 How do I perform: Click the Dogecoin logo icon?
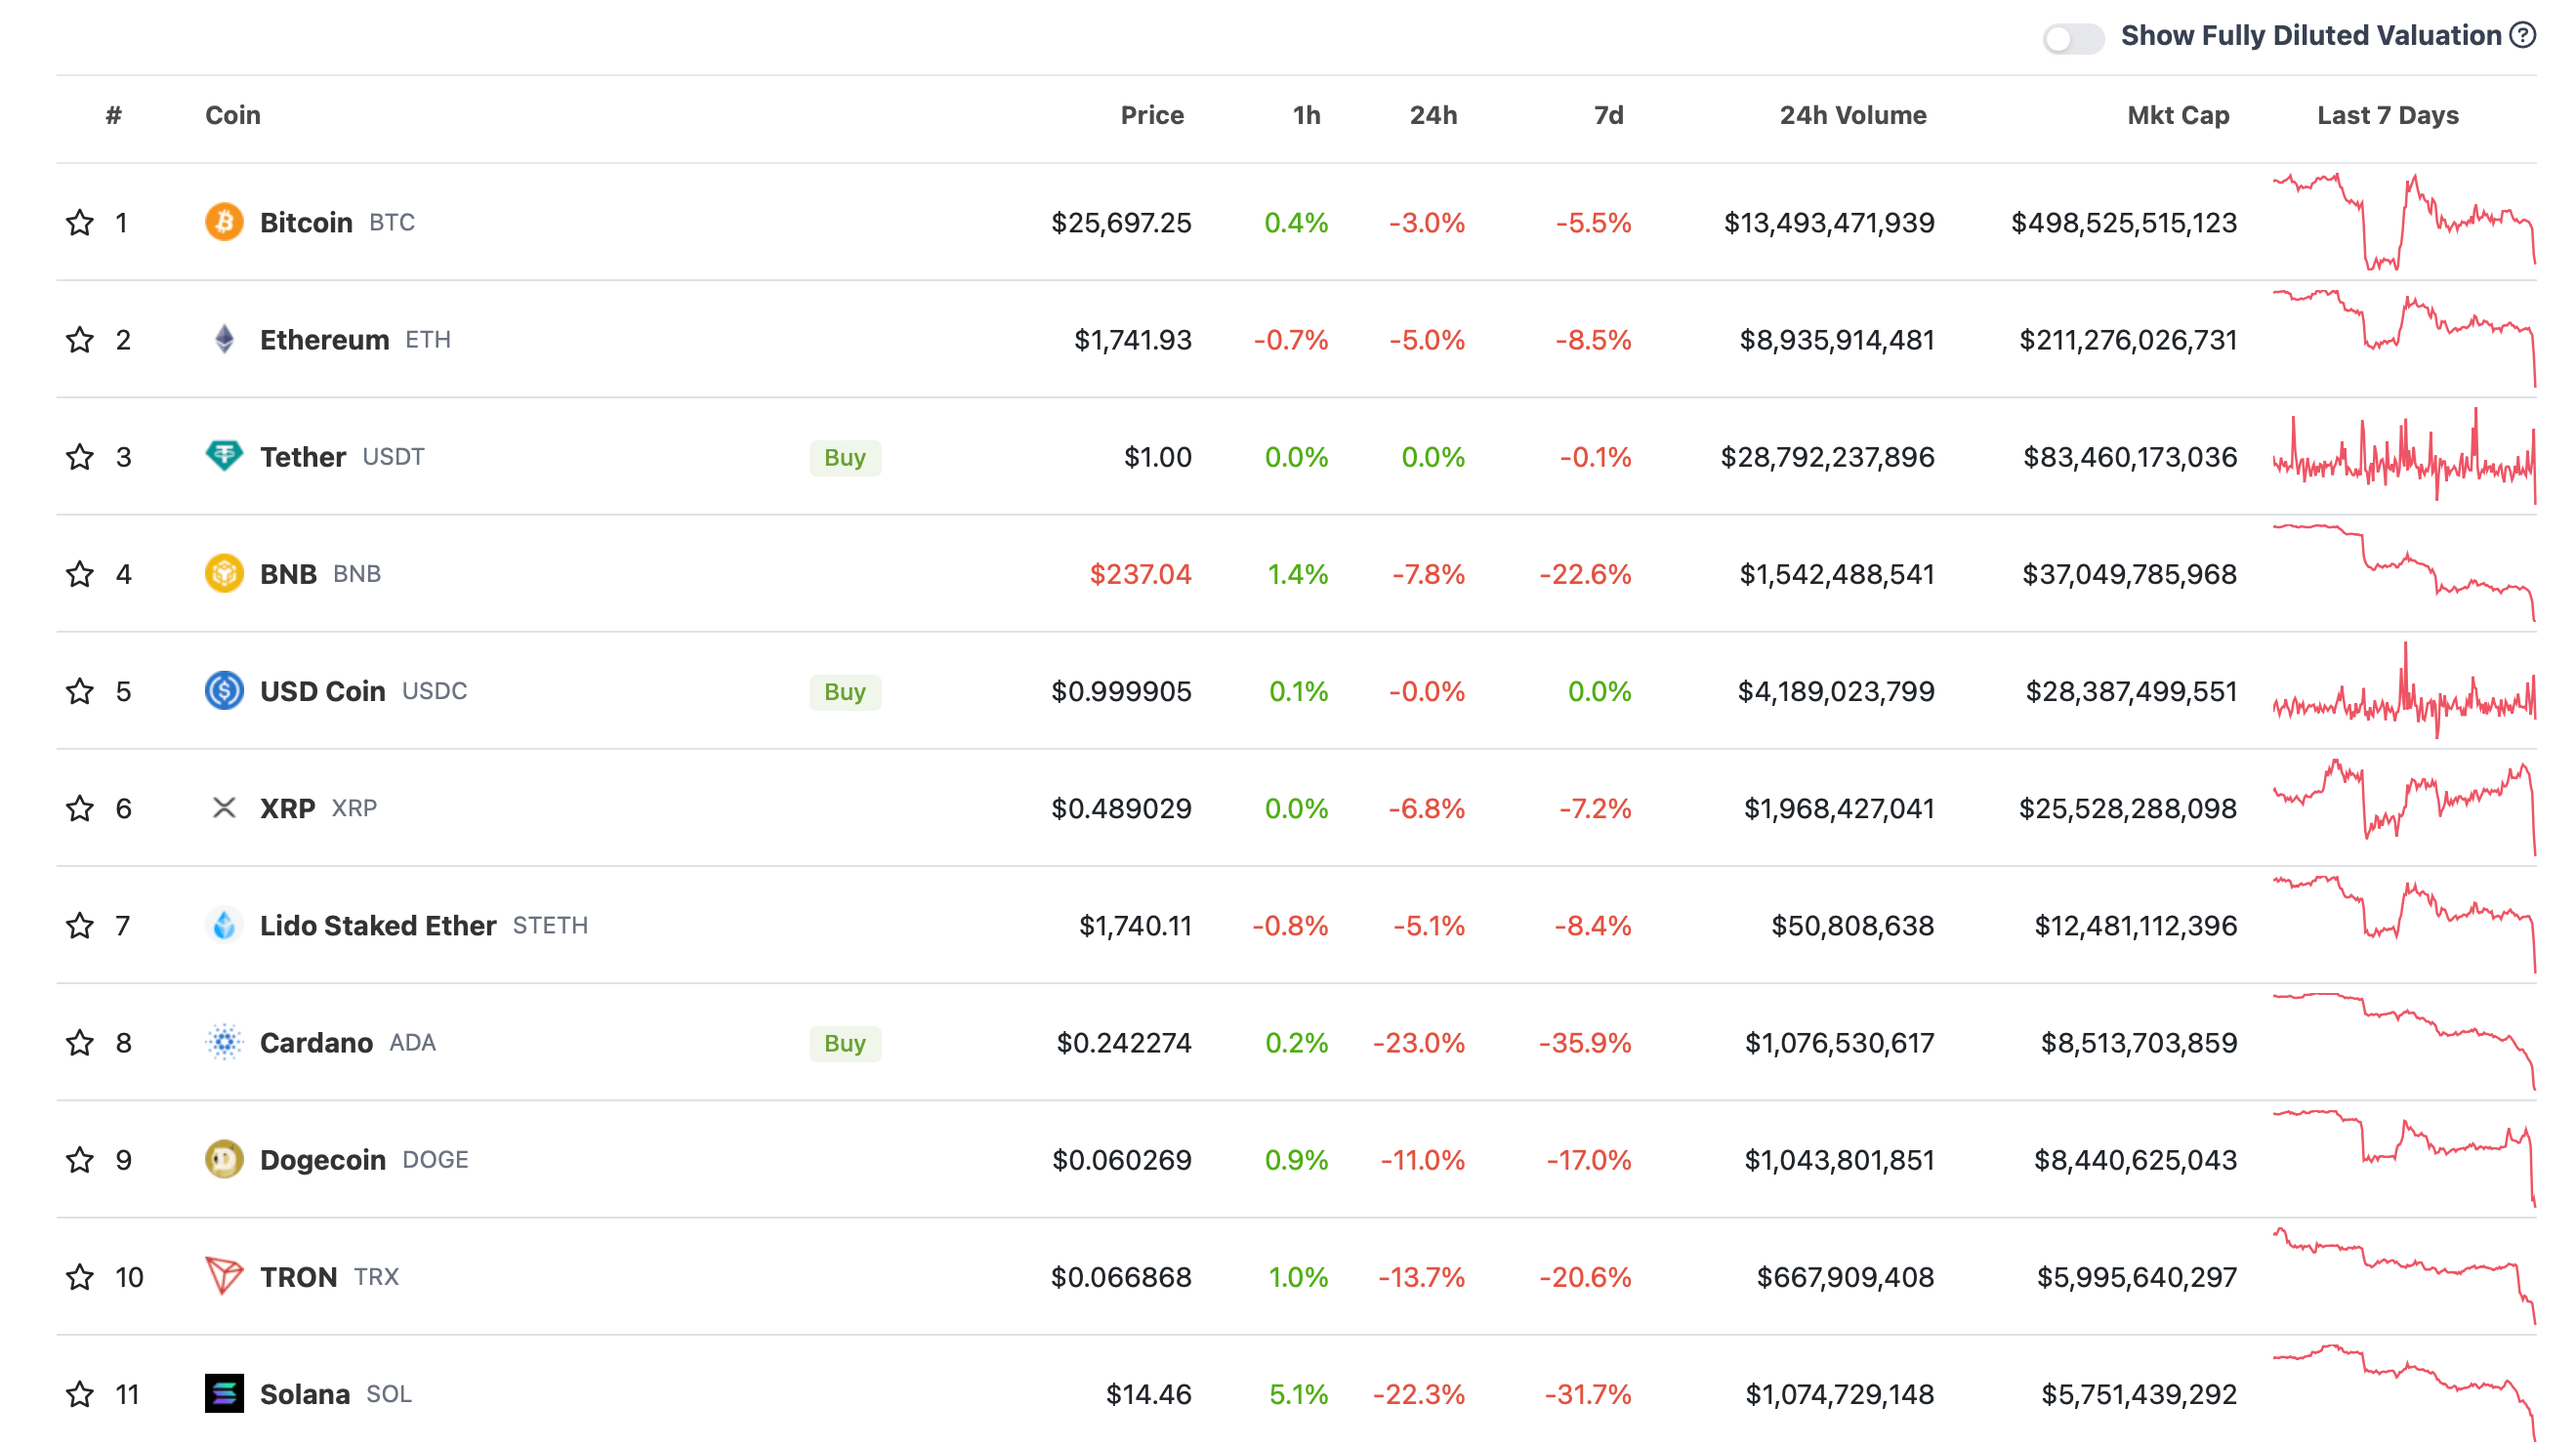point(224,1159)
